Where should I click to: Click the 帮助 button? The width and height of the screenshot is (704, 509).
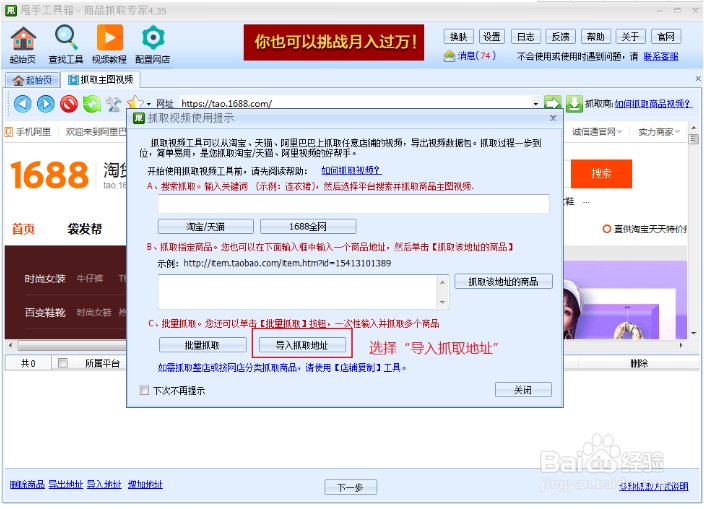pos(596,37)
